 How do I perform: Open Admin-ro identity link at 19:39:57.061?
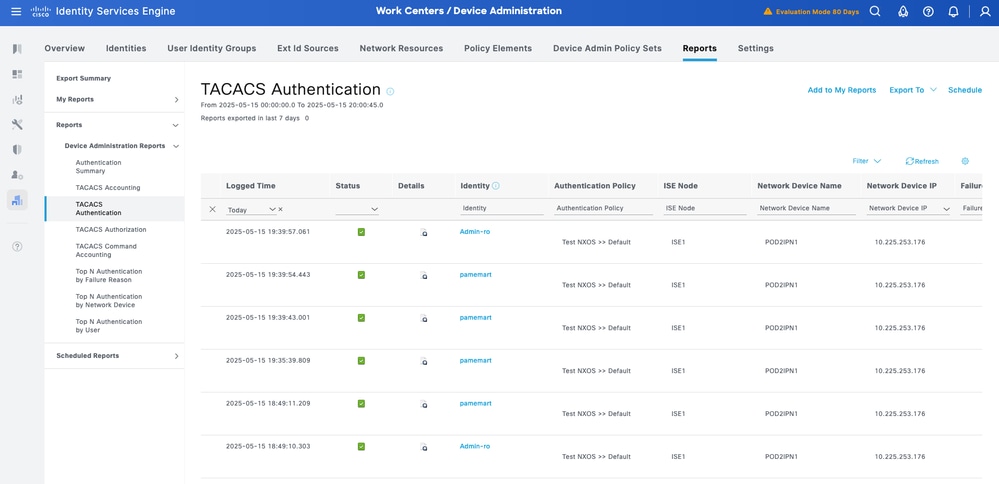(475, 232)
